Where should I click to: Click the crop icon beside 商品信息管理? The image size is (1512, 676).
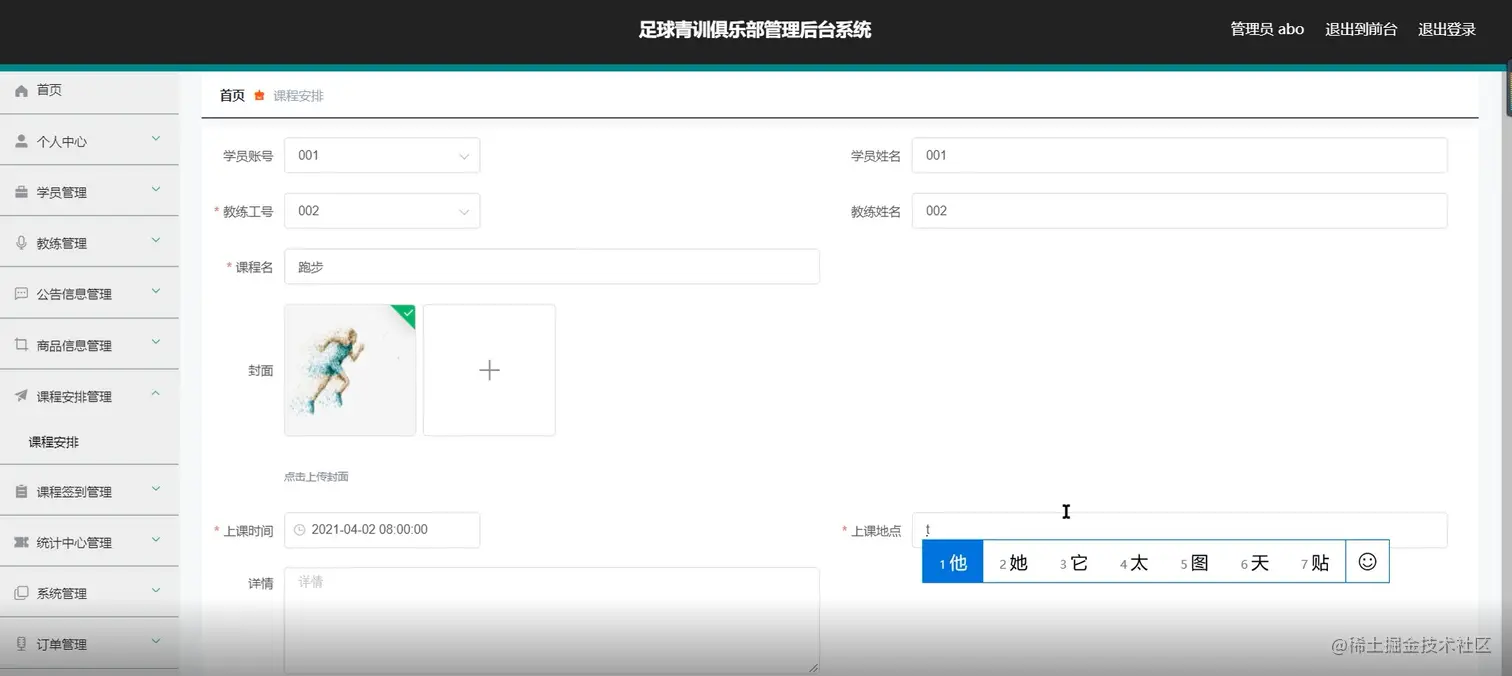pos(21,345)
